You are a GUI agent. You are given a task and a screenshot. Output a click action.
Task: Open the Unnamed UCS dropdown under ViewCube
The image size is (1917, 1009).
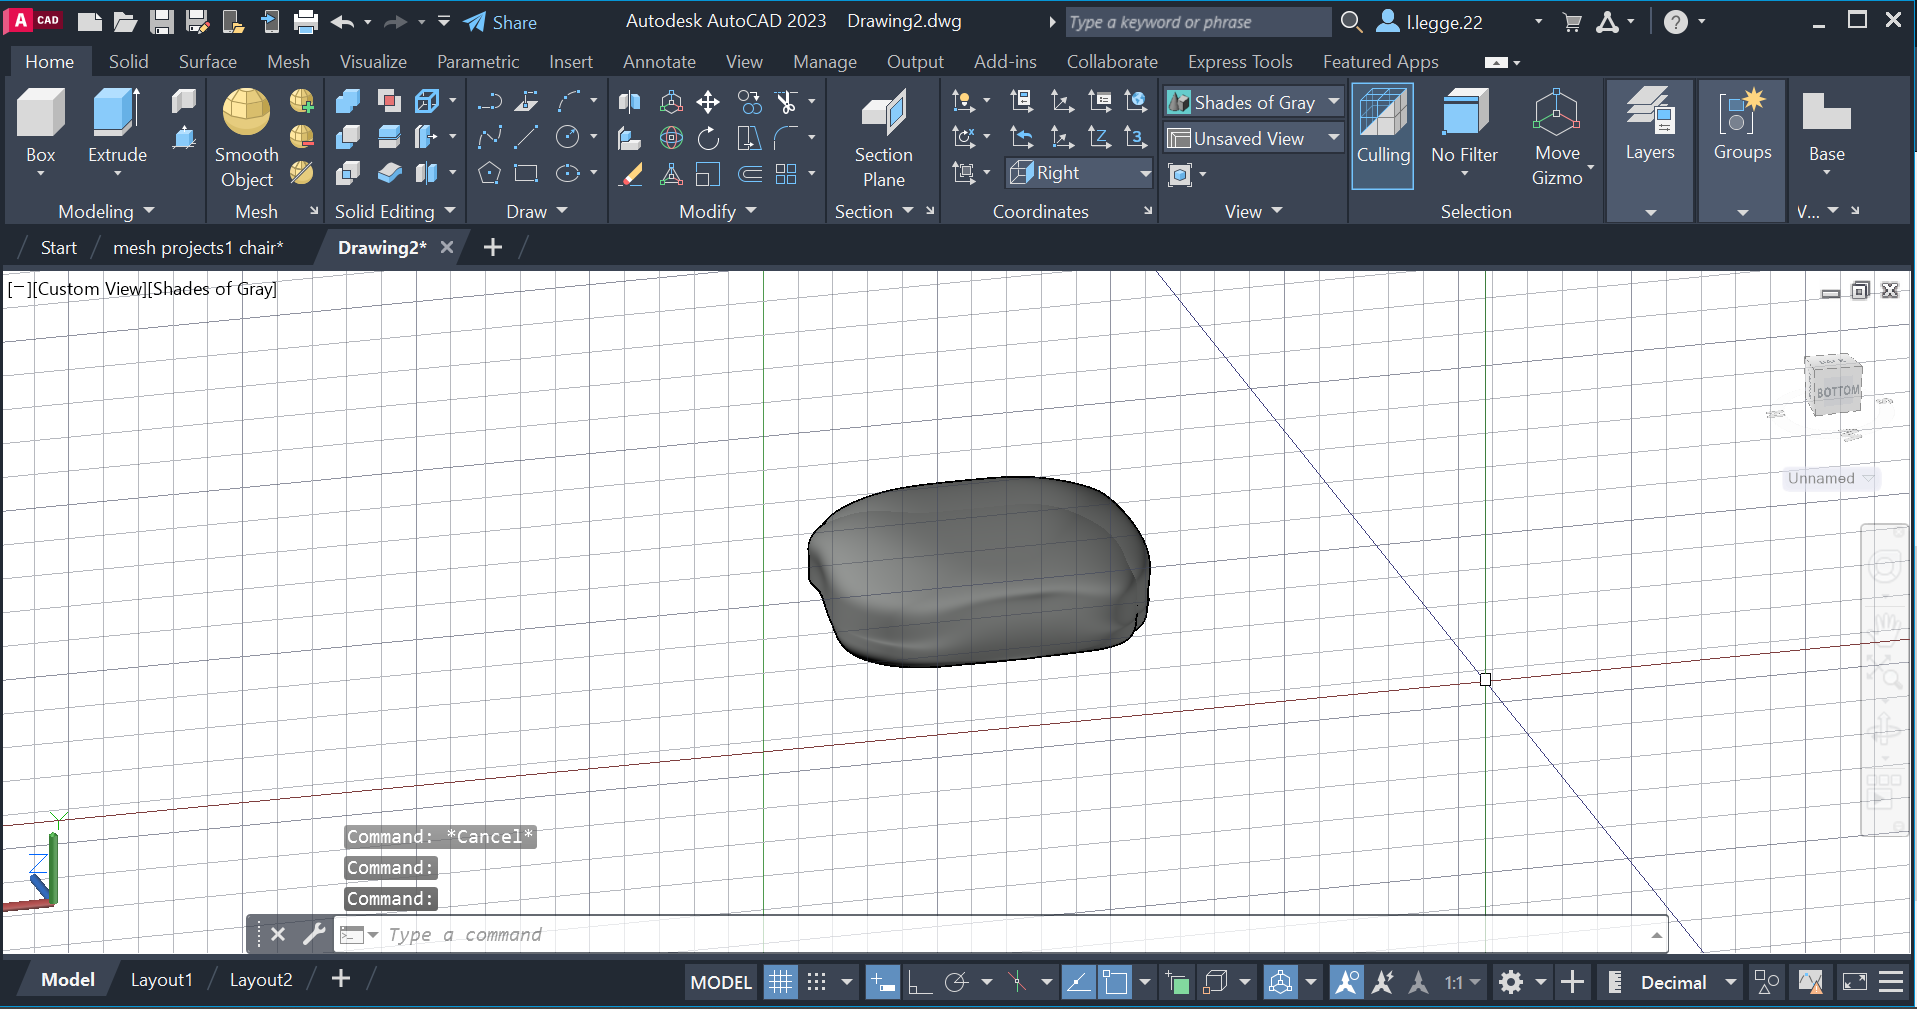pos(1830,478)
